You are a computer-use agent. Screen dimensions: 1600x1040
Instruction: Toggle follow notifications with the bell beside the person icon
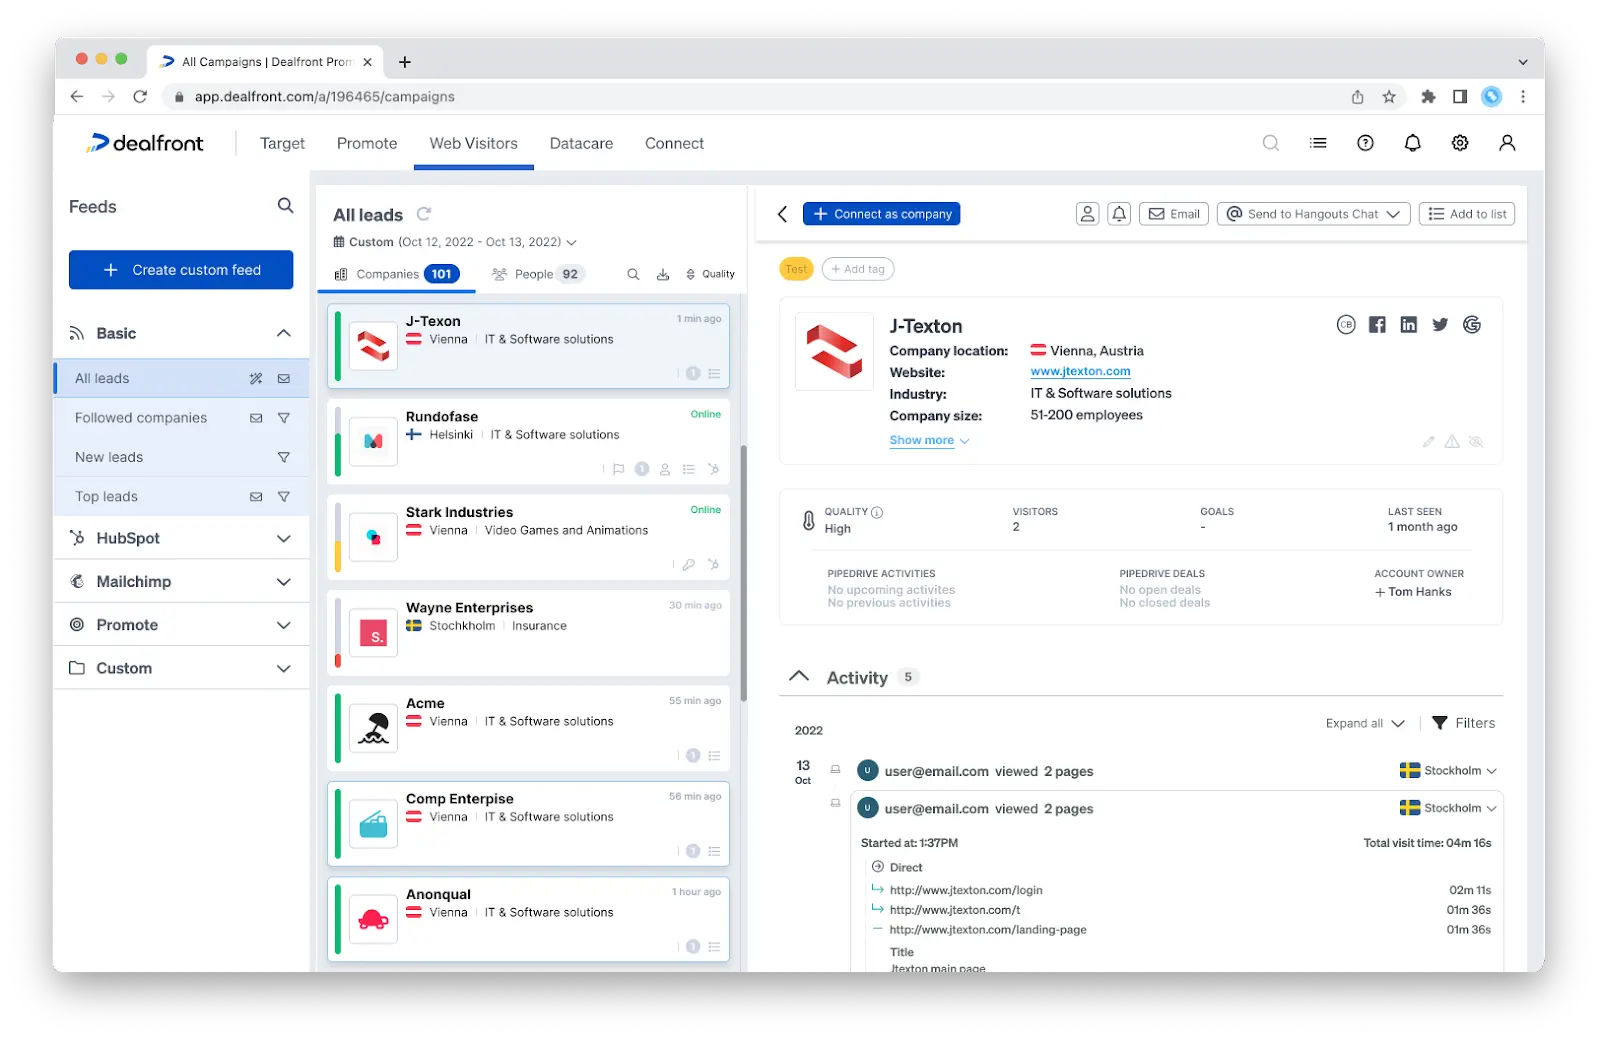click(x=1118, y=213)
